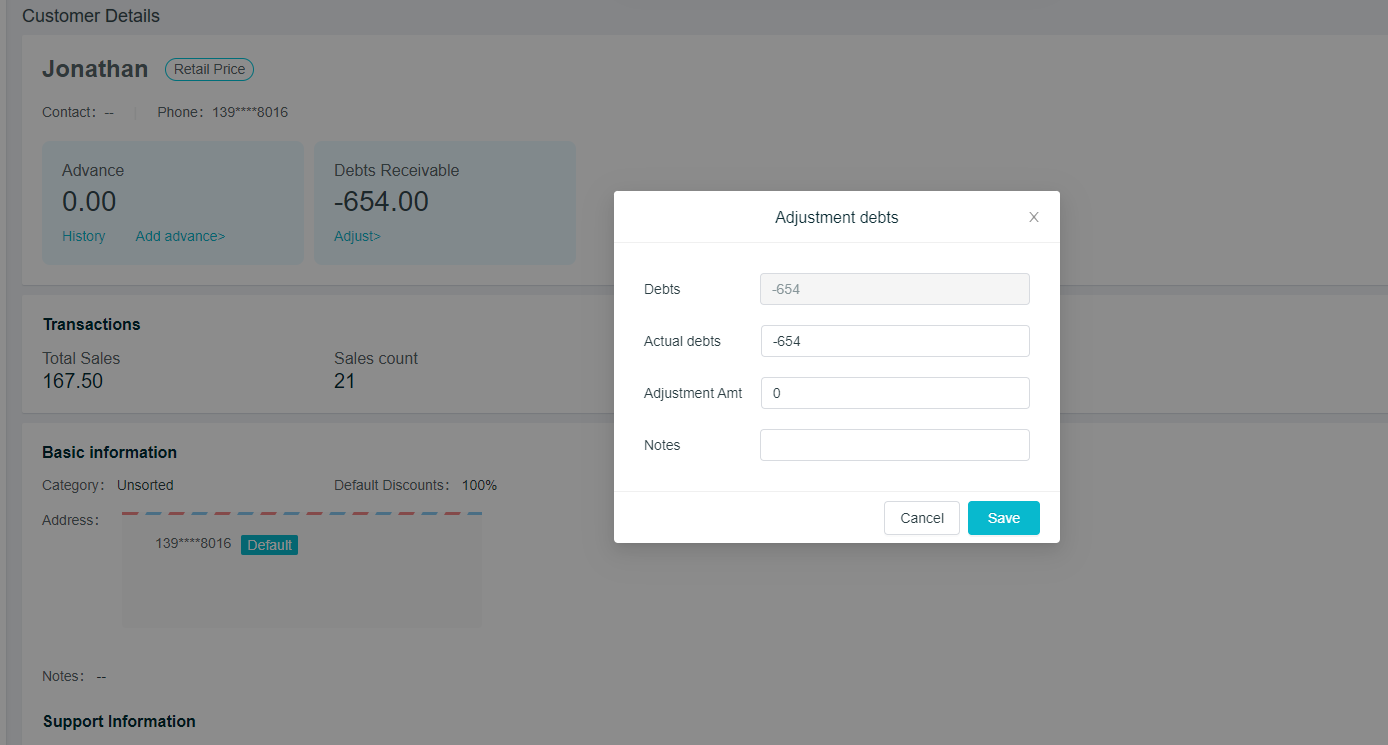This screenshot has width=1388, height=745.
Task: Focus the Actual debts input field
Action: coord(894,341)
